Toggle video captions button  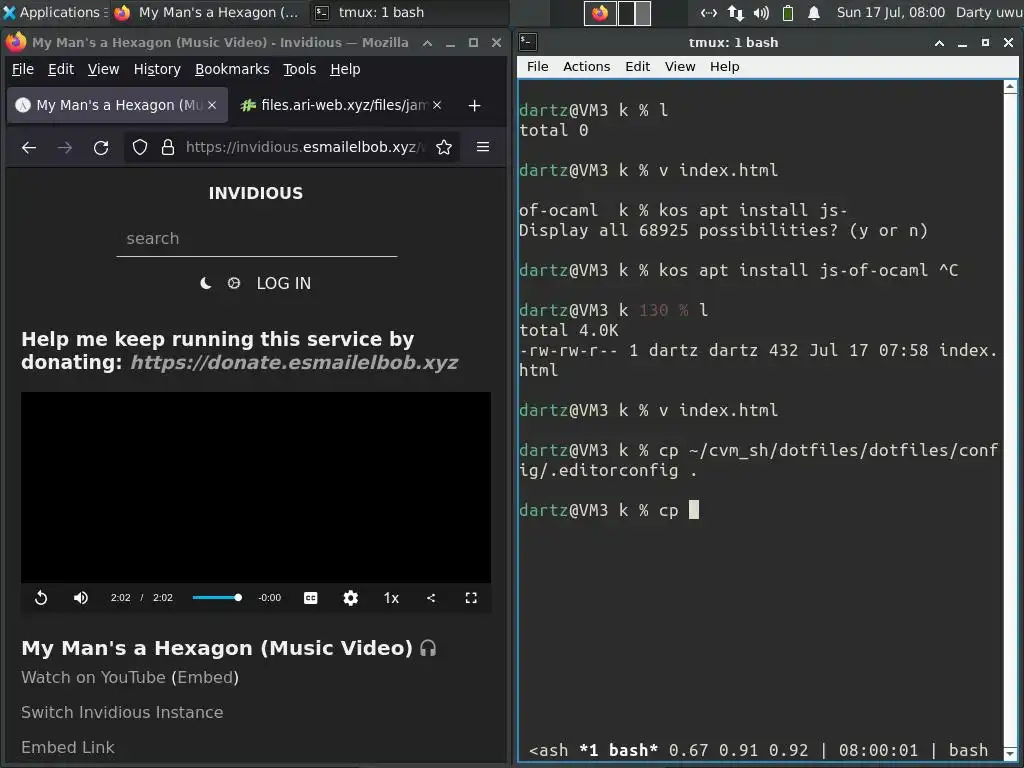tap(311, 598)
